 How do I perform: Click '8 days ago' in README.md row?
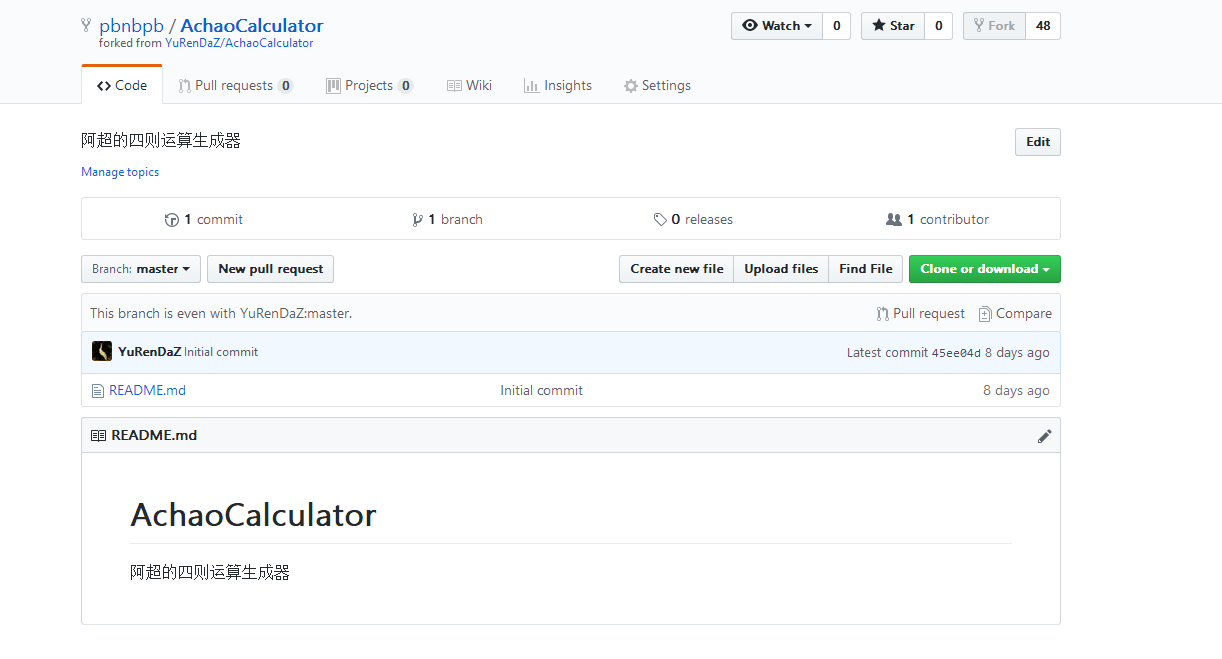pyautogui.click(x=1016, y=390)
